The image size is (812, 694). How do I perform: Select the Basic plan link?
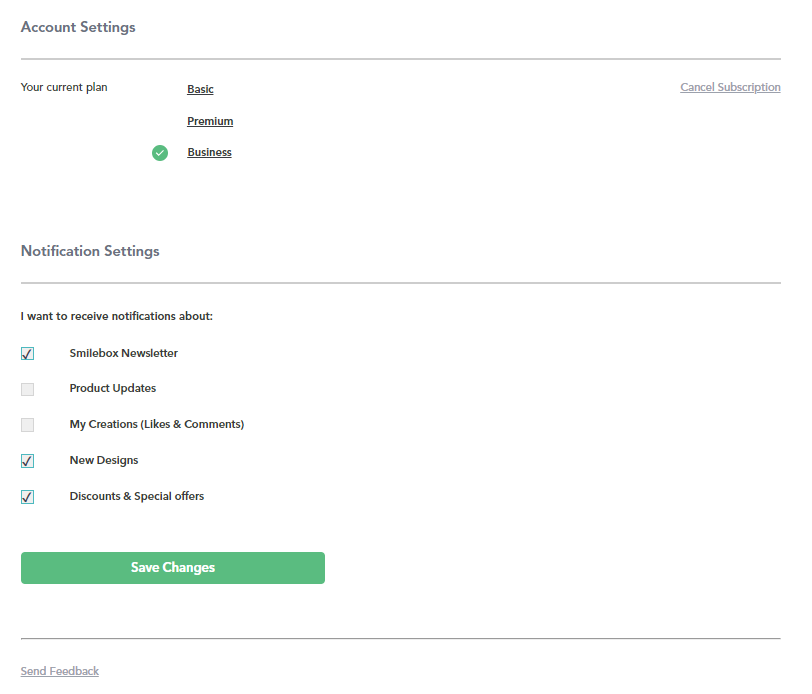coord(200,89)
